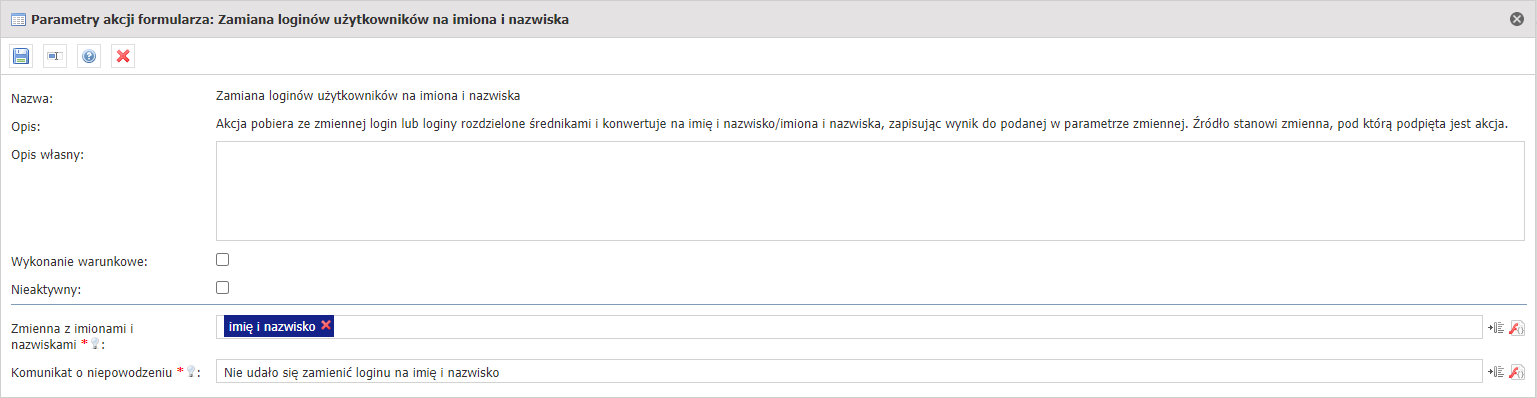Open help via blue question mark icon
The width and height of the screenshot is (1537, 398).
click(89, 56)
